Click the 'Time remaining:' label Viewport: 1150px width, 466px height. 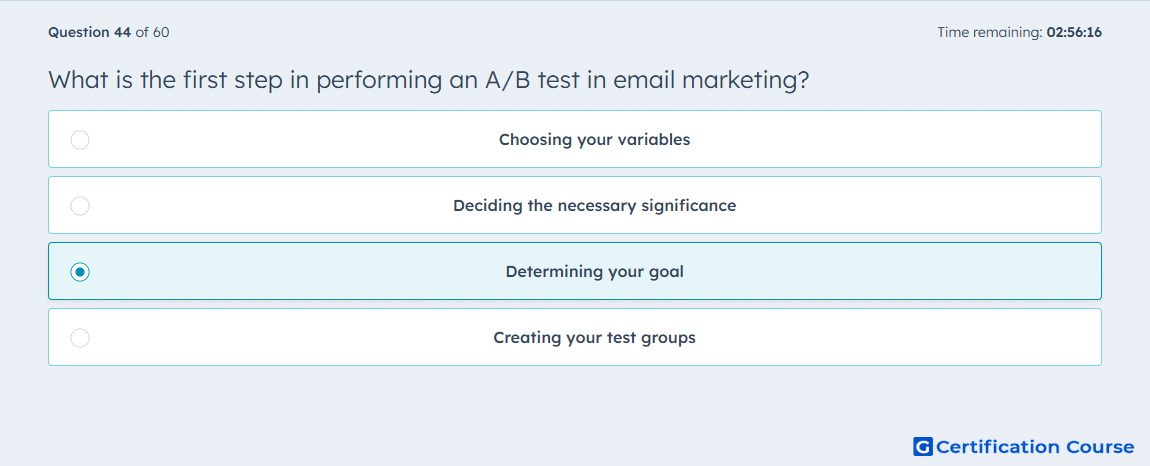pyautogui.click(x=990, y=32)
